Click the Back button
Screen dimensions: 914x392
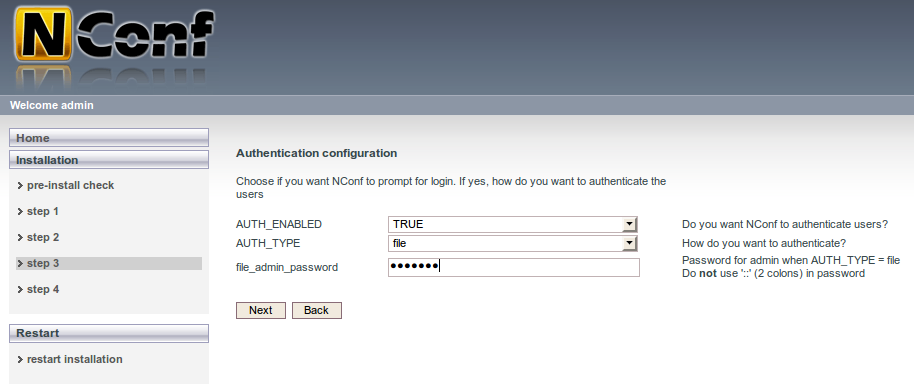click(x=317, y=310)
